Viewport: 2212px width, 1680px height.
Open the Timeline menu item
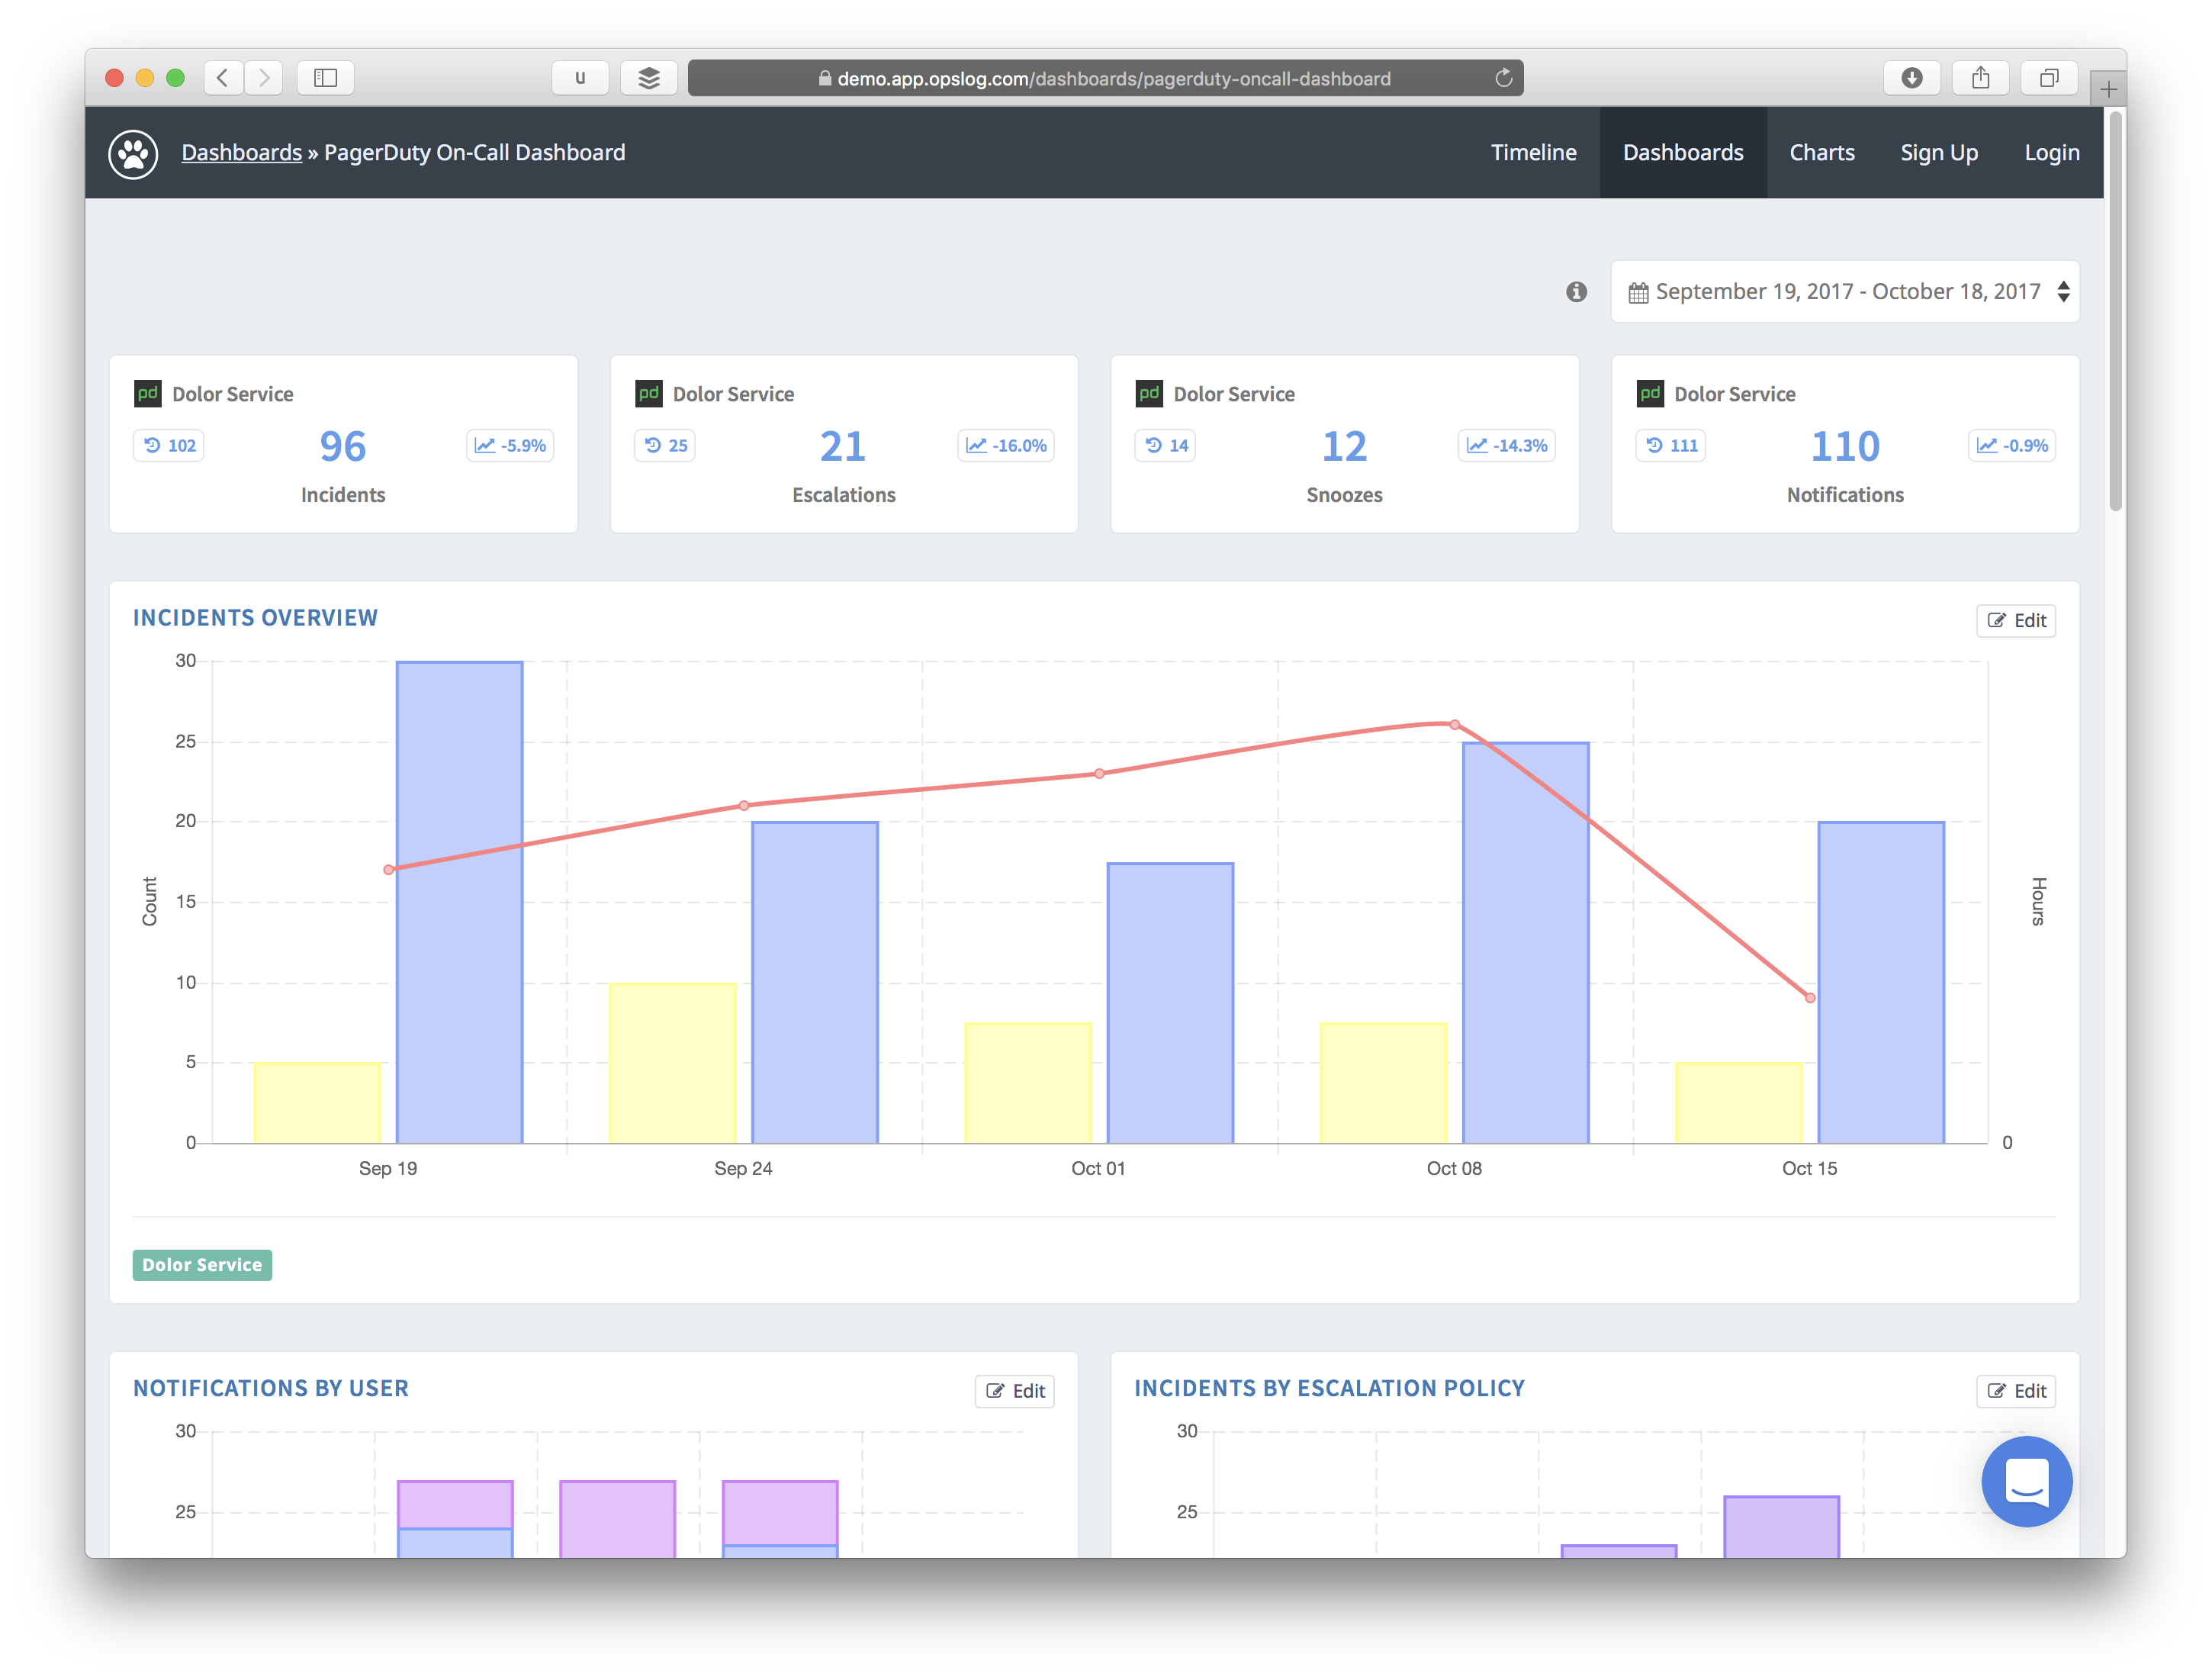click(1533, 153)
